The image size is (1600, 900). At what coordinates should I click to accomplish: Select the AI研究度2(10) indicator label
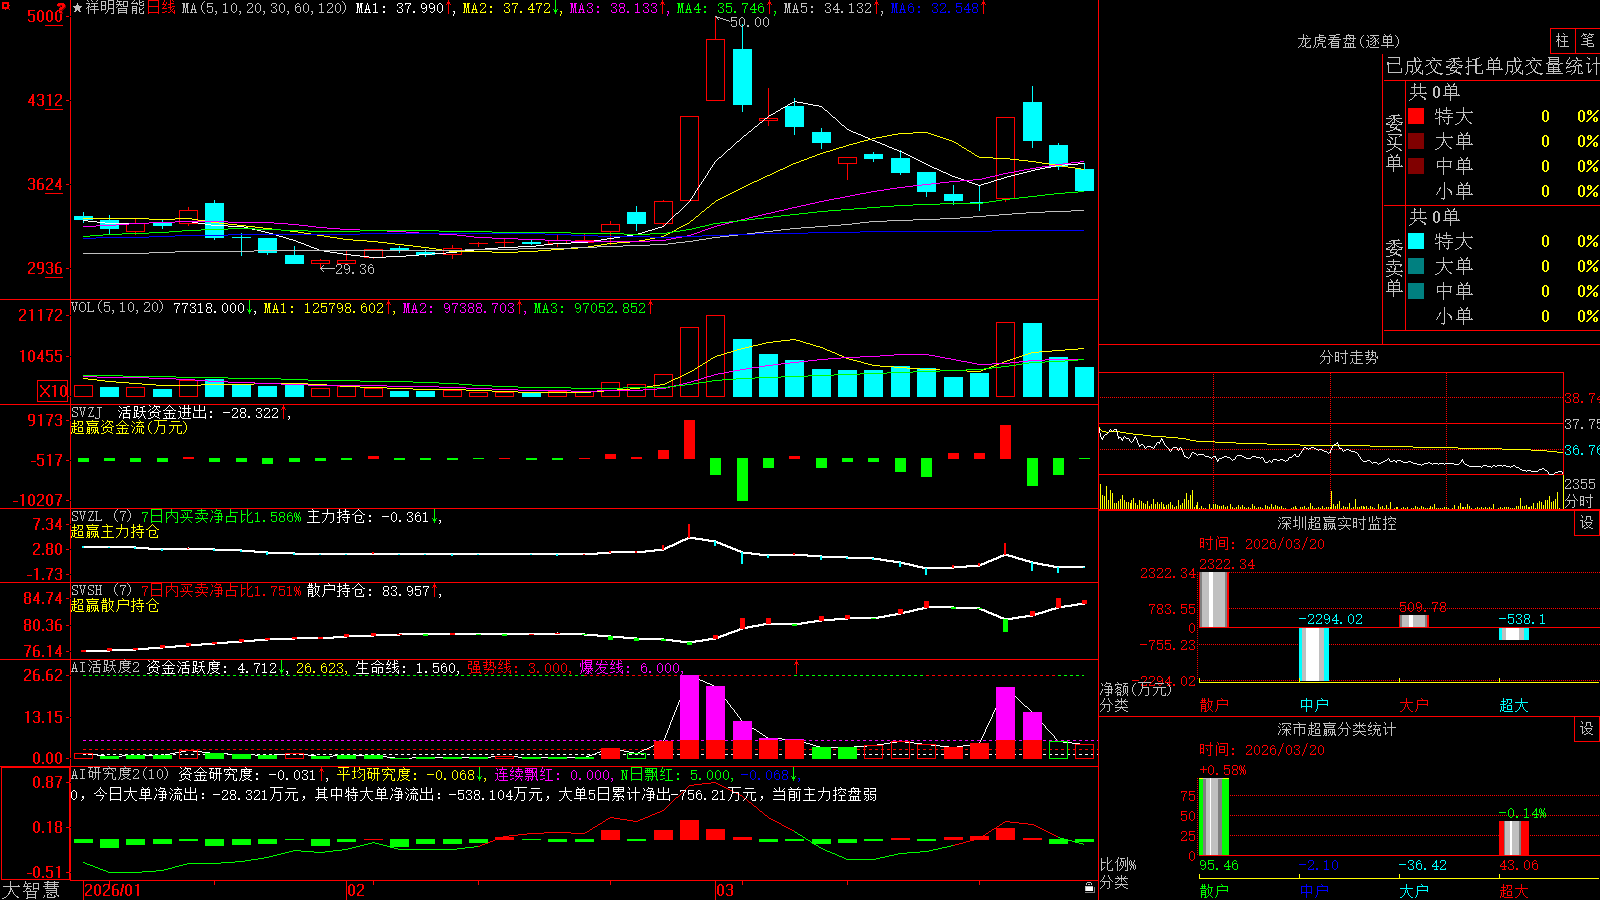coord(120,774)
